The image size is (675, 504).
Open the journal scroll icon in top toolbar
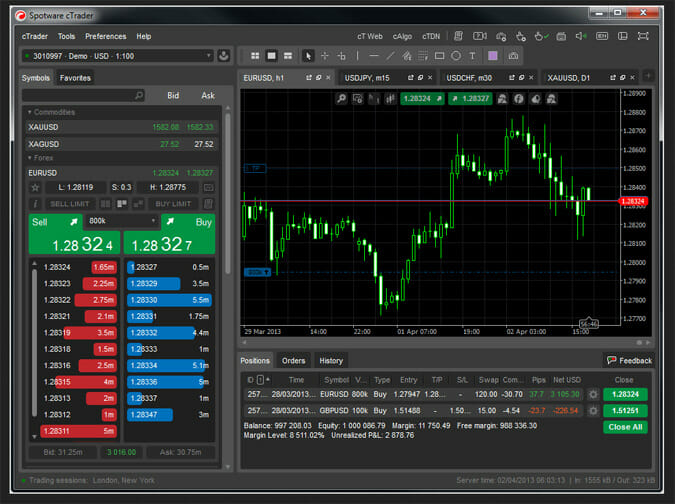[458, 36]
